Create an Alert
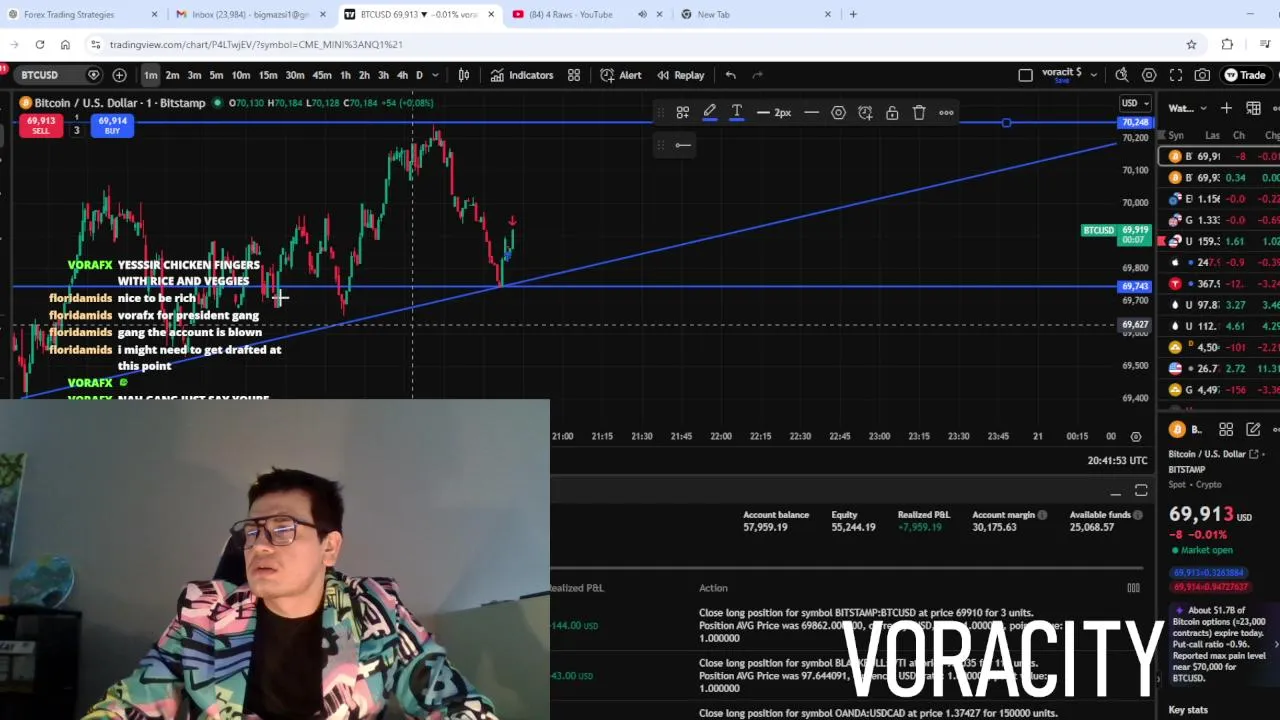Viewport: 1280px width, 720px height. click(621, 75)
